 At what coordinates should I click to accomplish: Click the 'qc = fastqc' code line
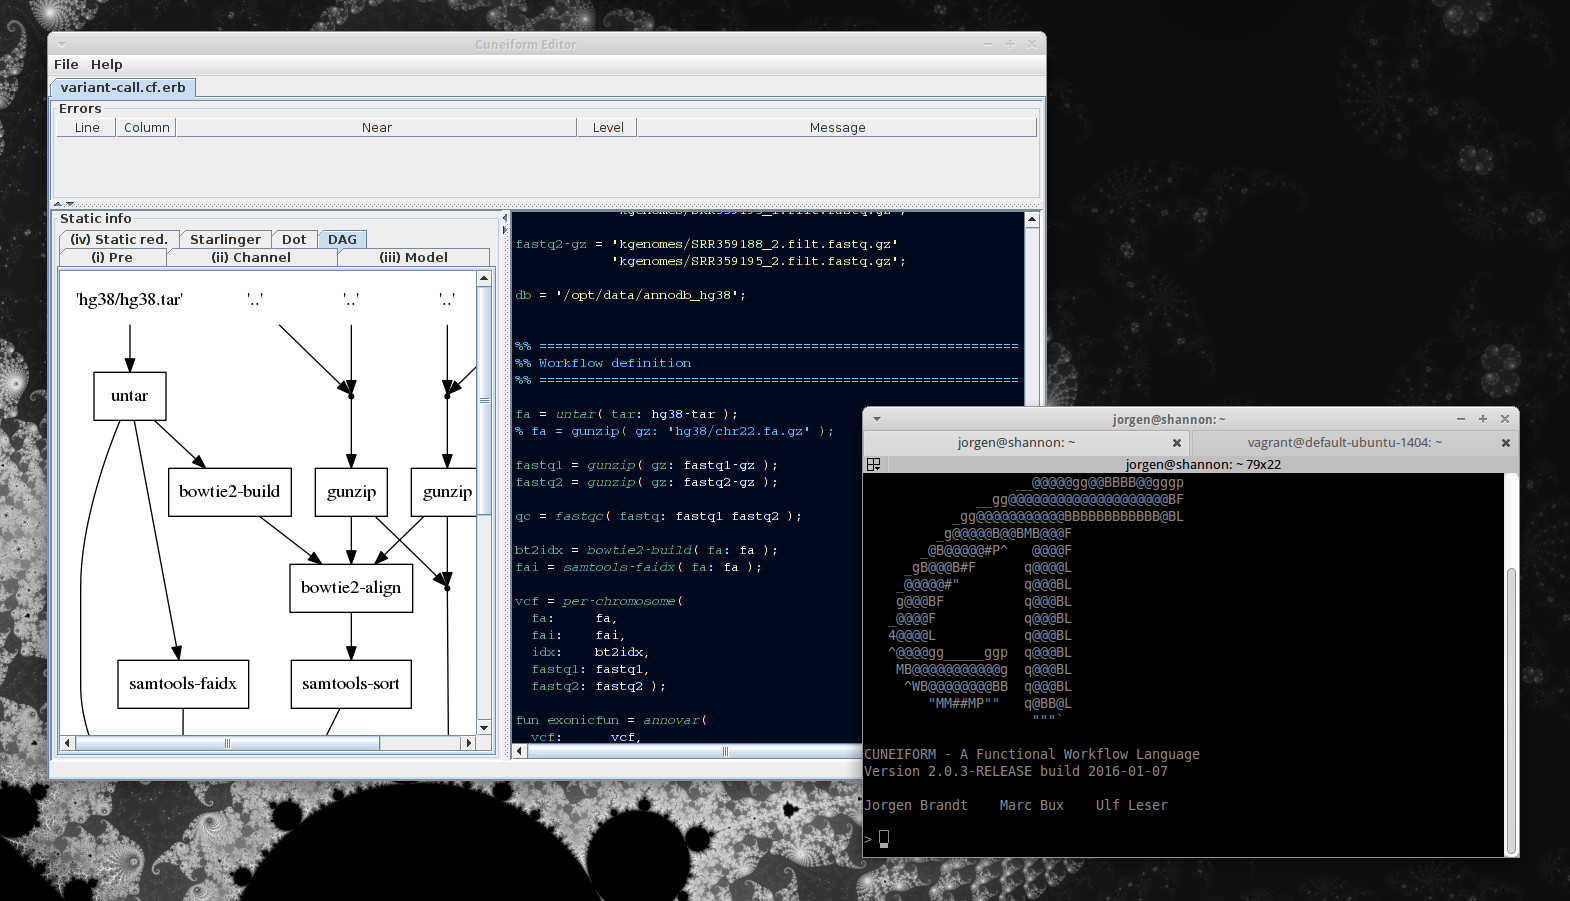(659, 516)
